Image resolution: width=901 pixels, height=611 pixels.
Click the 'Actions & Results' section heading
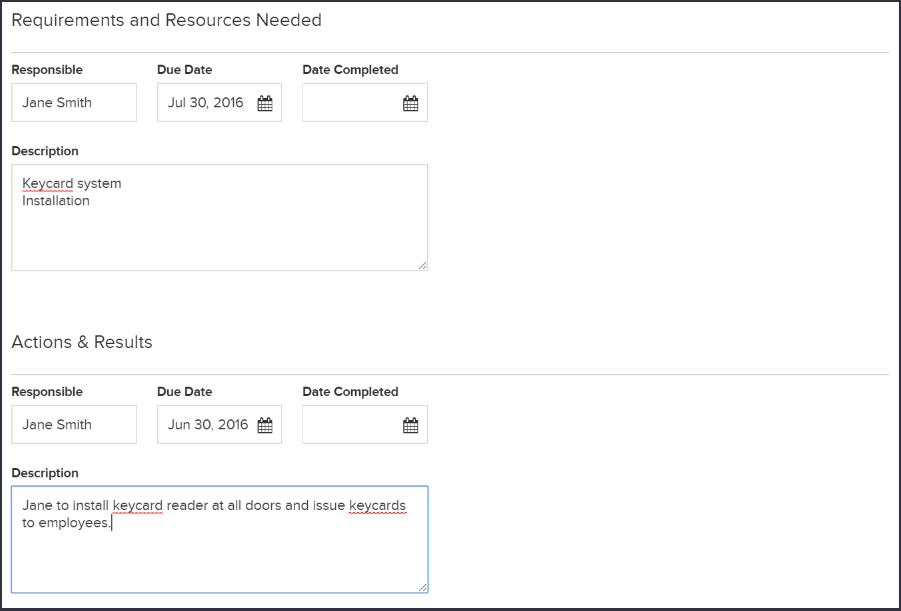[x=82, y=342]
